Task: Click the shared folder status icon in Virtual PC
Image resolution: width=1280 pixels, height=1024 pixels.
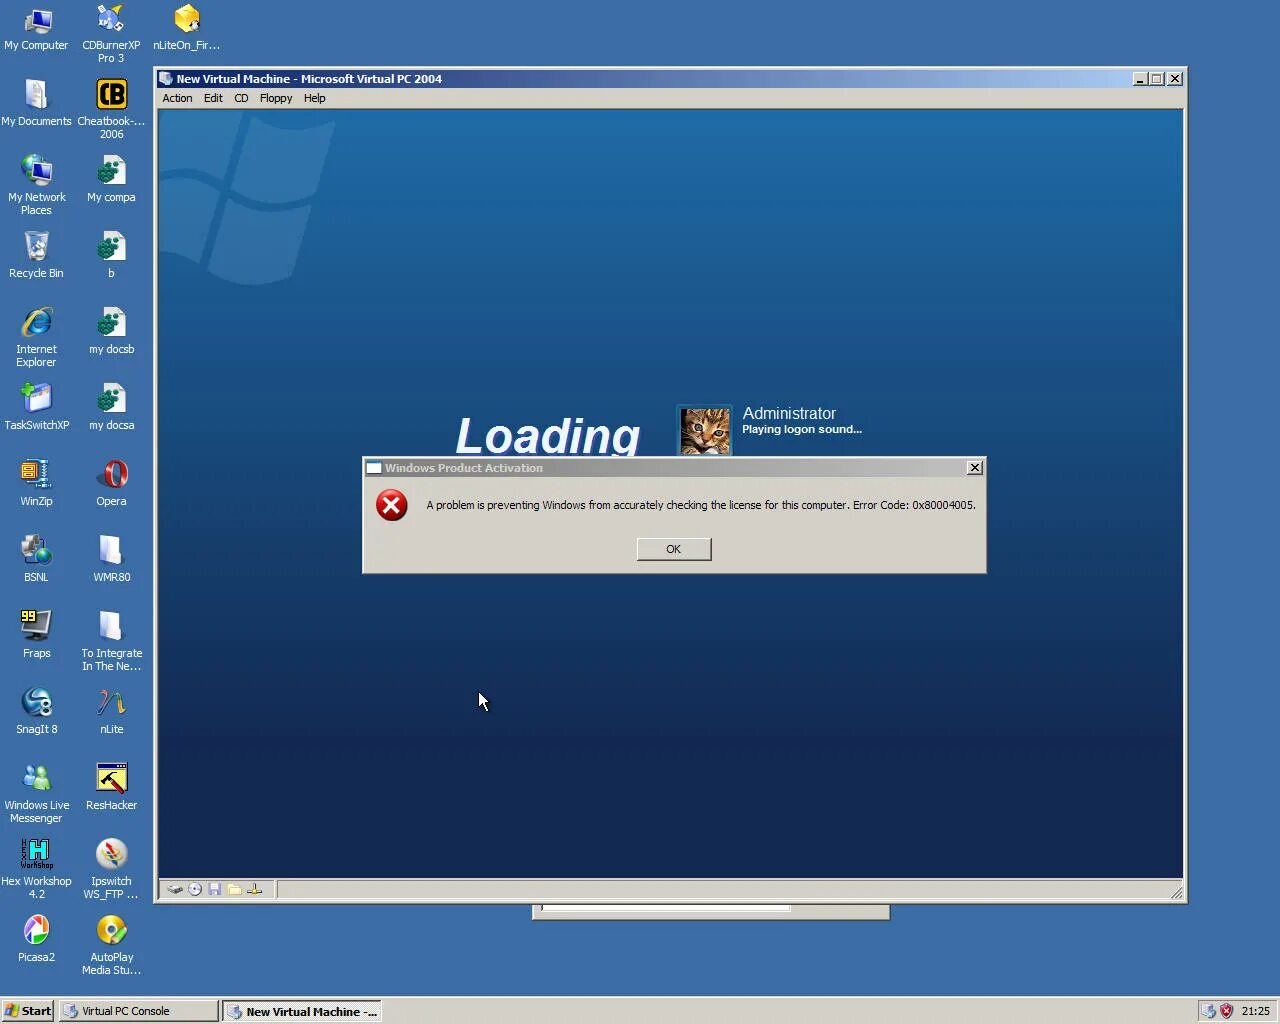Action: point(234,889)
